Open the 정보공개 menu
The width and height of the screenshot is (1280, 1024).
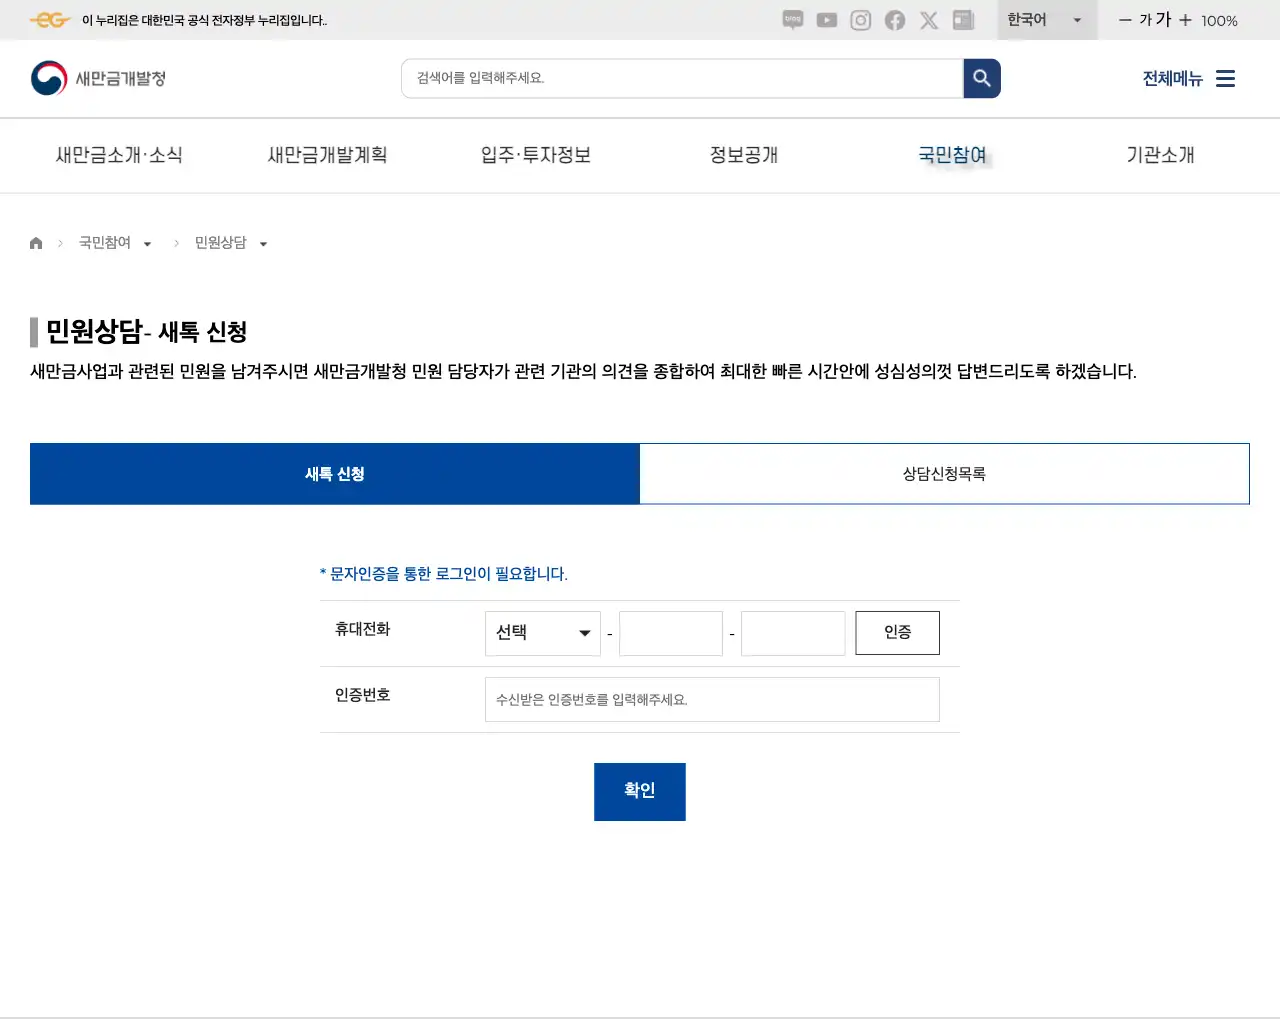744,155
